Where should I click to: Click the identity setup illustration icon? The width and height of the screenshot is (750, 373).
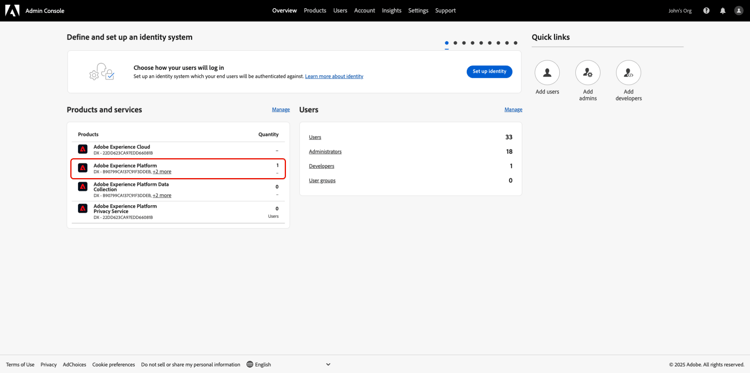coord(102,72)
